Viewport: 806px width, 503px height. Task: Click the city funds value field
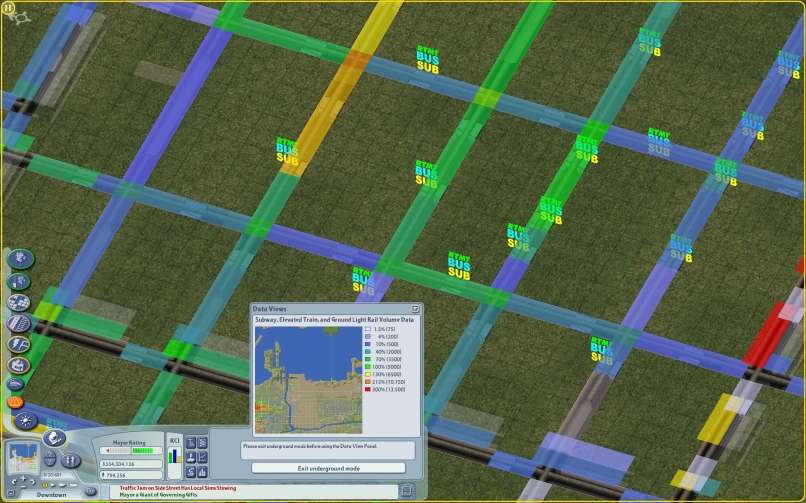131,463
